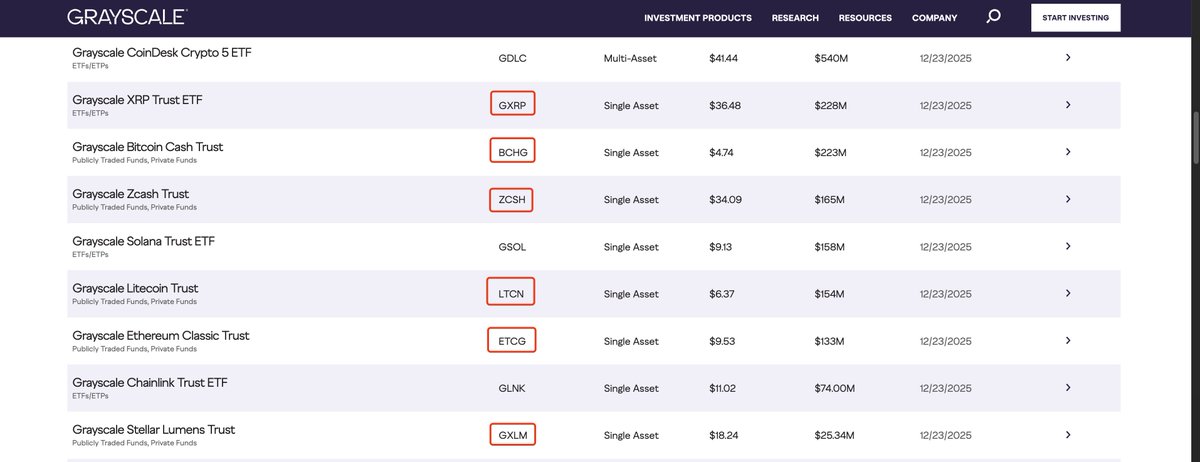Expand the Grayscale CoinDesk Crypto 5 ETF row arrow
The width and height of the screenshot is (1200, 462).
coord(1068,58)
